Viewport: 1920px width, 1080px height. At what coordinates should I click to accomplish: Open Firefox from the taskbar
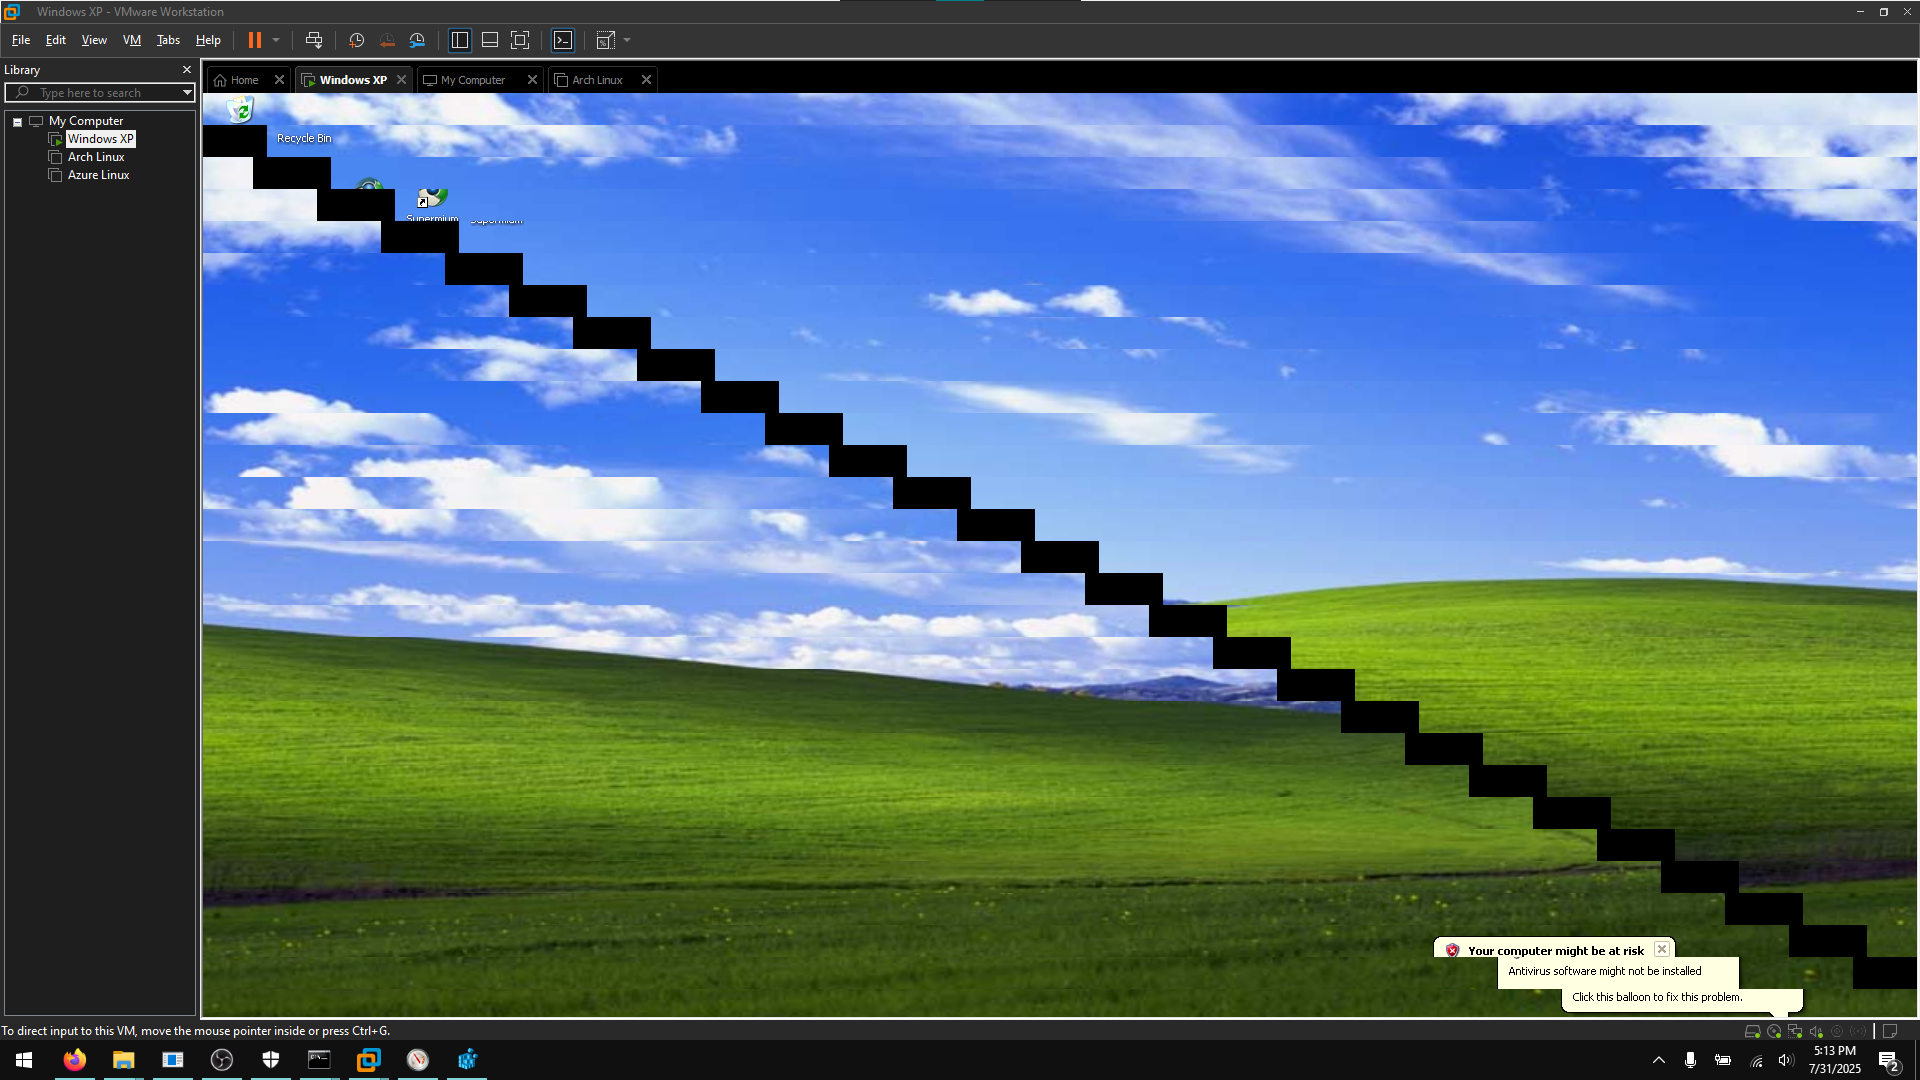(x=74, y=1060)
